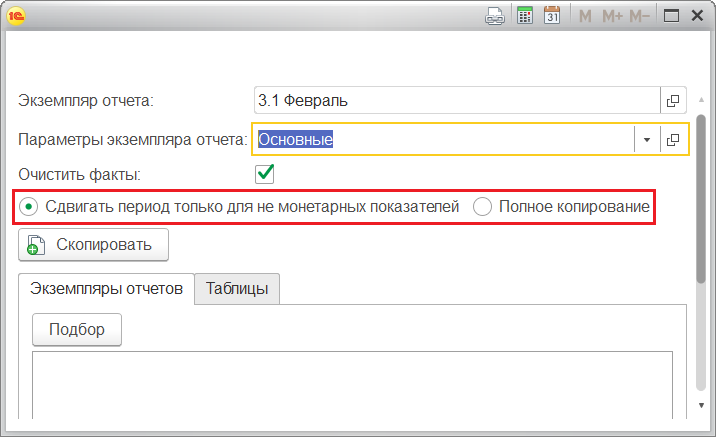Click the vertical scrollbar thumb

[701, 199]
